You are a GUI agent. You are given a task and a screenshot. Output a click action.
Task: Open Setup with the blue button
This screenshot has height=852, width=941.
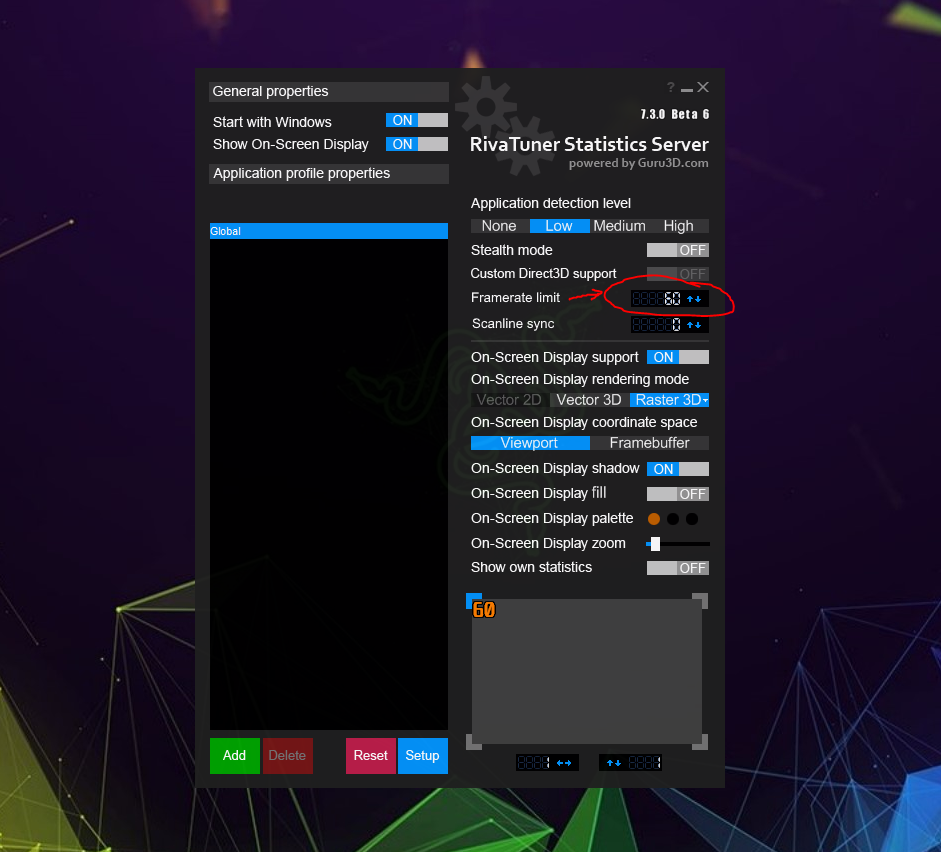(x=422, y=755)
